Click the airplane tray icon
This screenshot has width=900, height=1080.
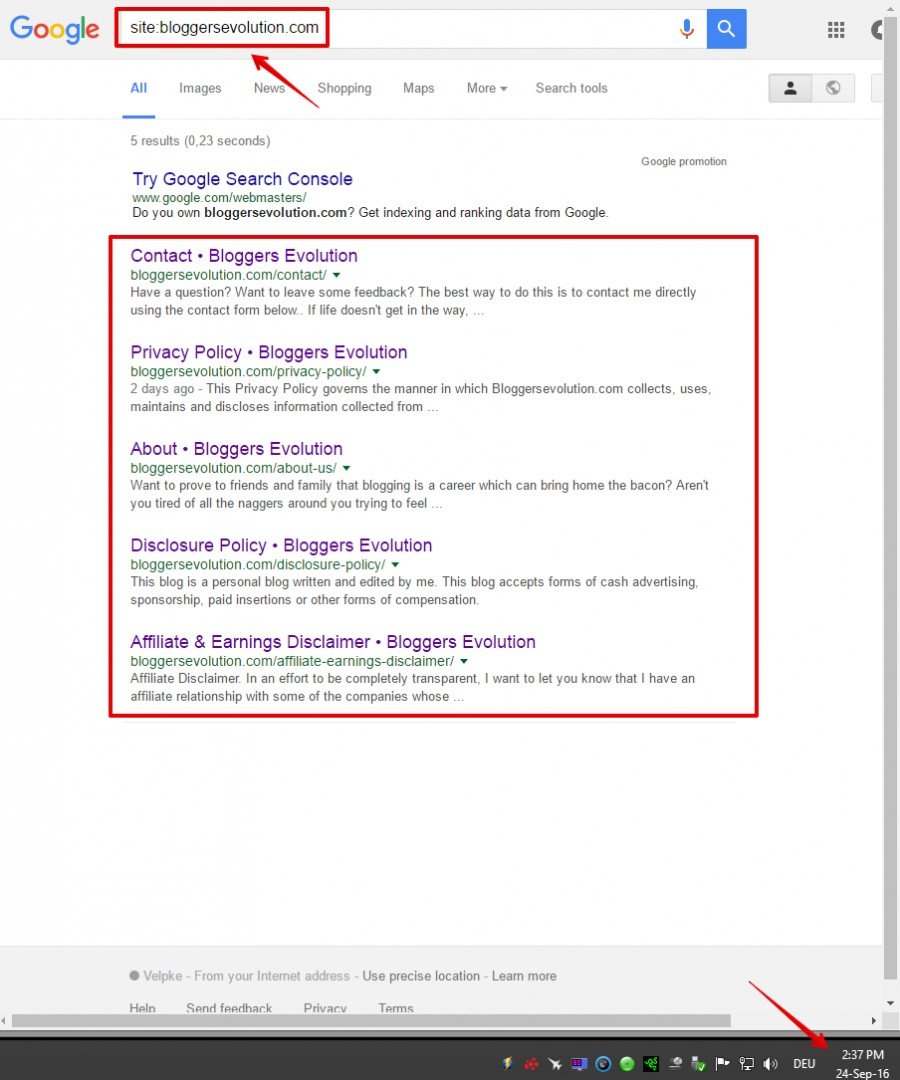coord(555,1064)
